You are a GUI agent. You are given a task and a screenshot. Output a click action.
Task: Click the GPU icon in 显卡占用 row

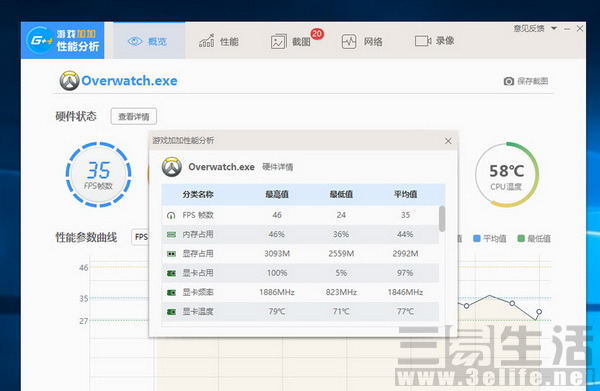[171, 273]
